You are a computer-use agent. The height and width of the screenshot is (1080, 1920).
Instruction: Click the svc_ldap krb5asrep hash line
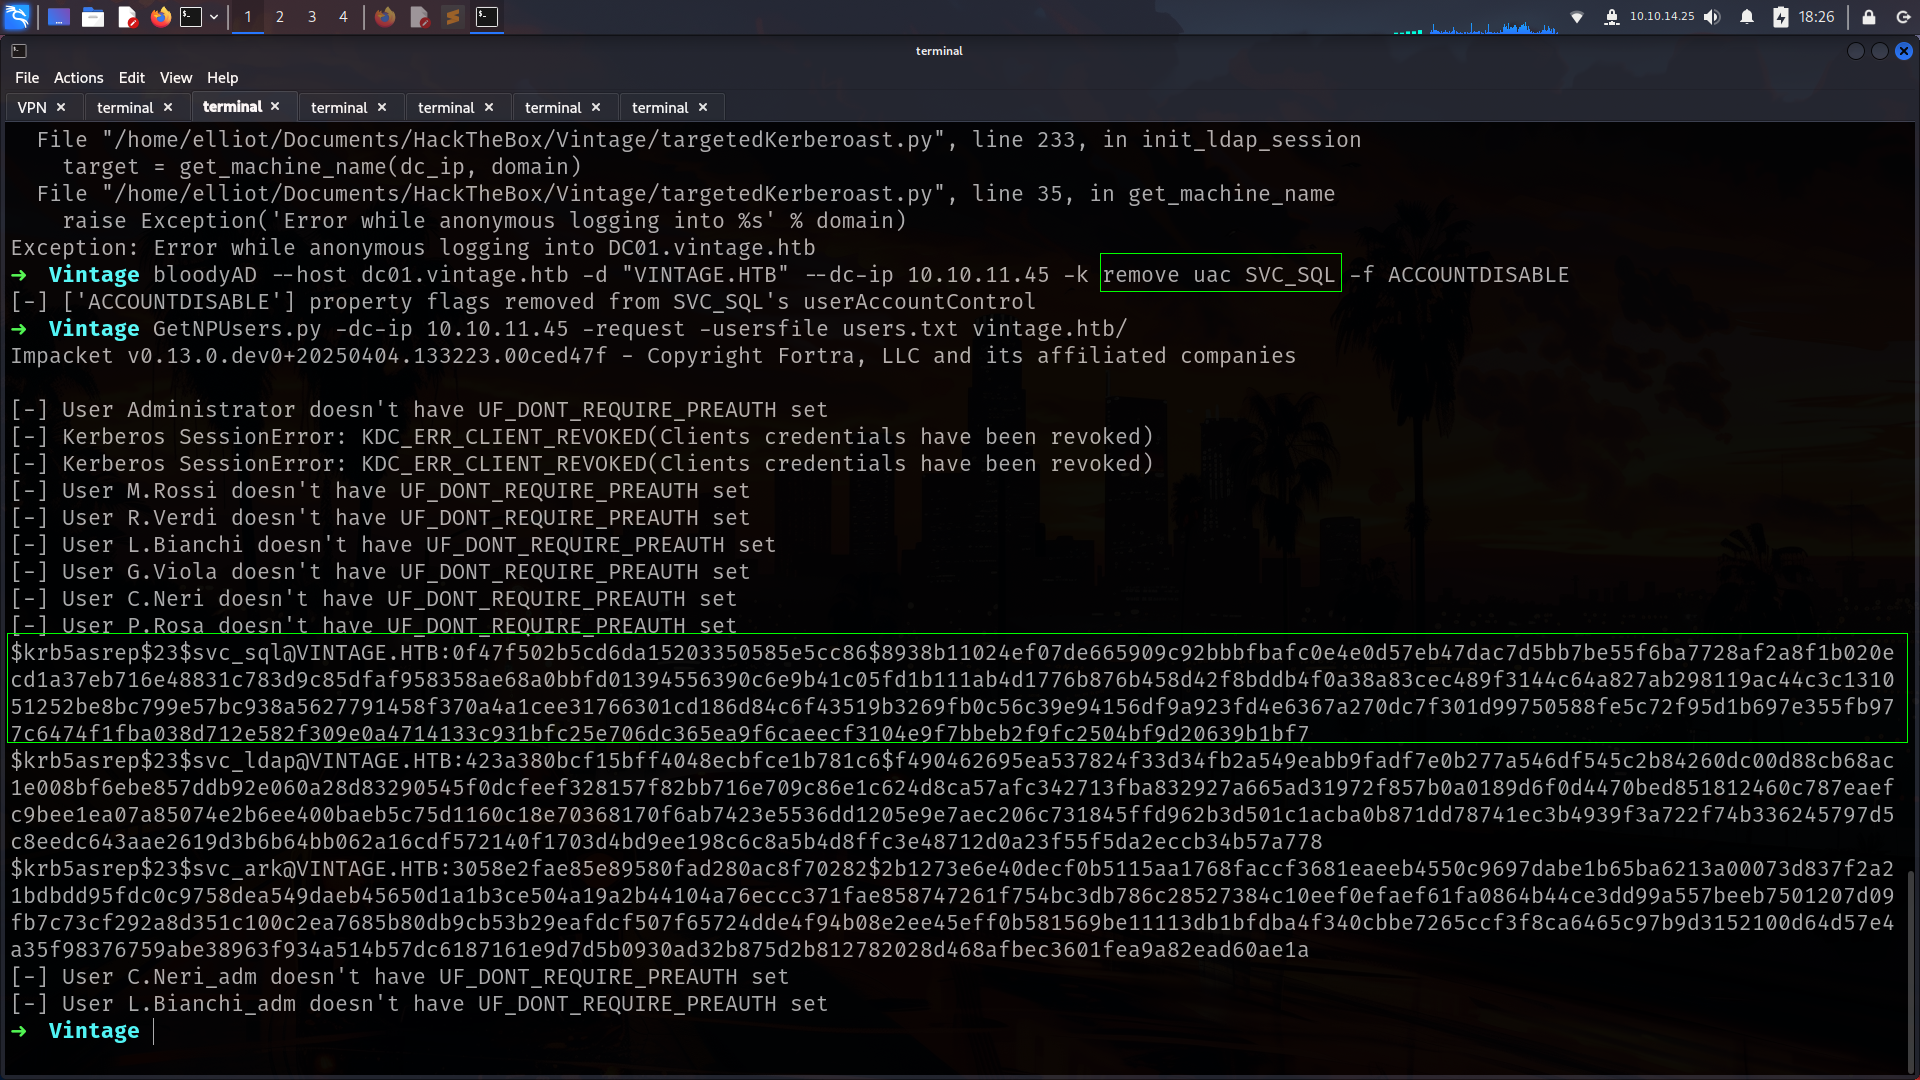coord(952,801)
